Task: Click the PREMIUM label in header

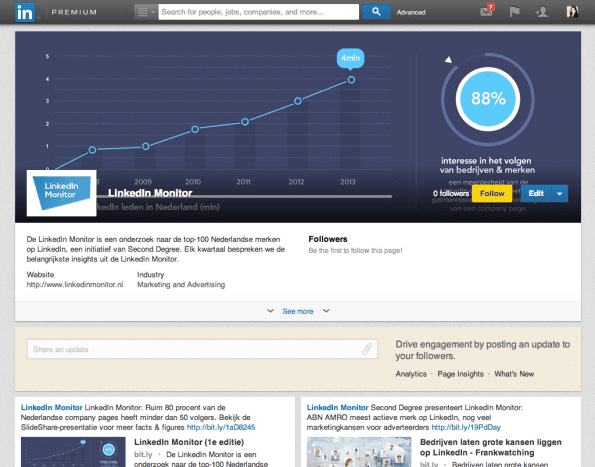Action: click(x=74, y=12)
